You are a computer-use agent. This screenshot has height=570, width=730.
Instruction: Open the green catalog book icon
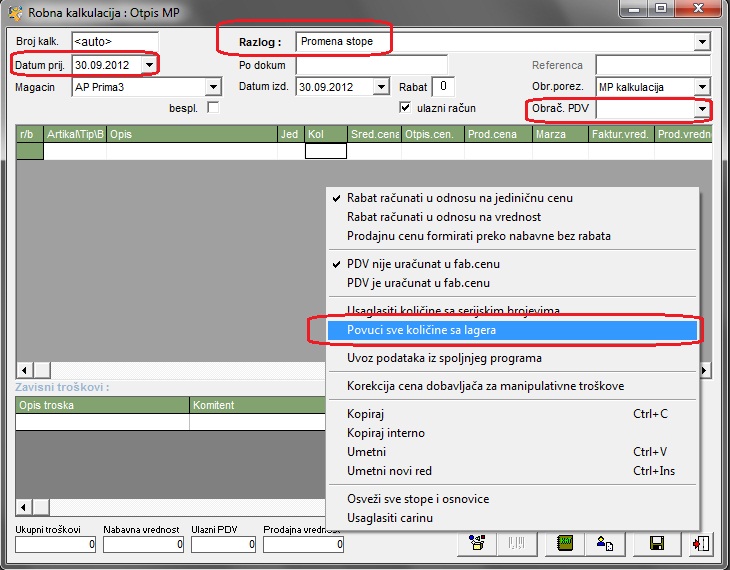click(x=565, y=544)
